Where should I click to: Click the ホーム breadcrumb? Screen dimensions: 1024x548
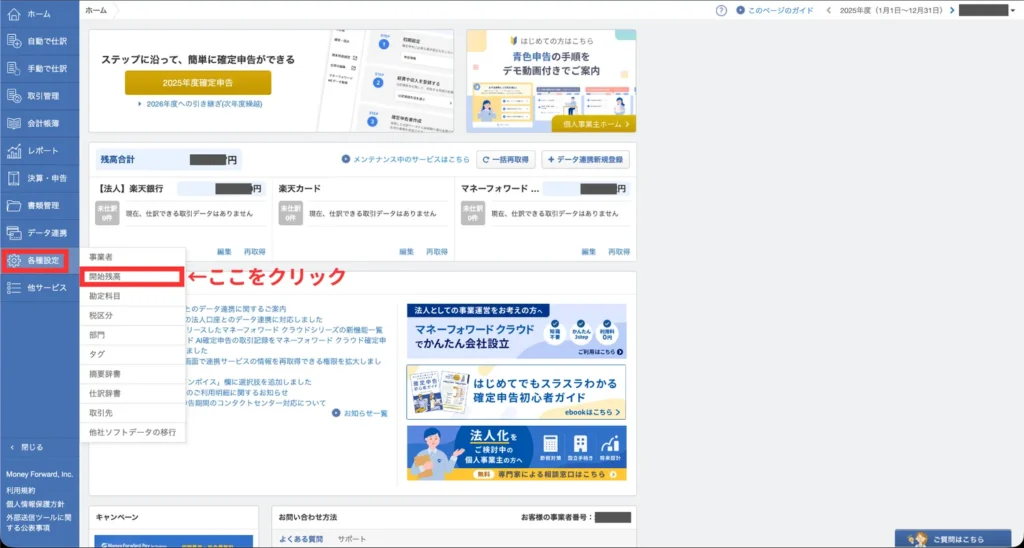(96, 10)
